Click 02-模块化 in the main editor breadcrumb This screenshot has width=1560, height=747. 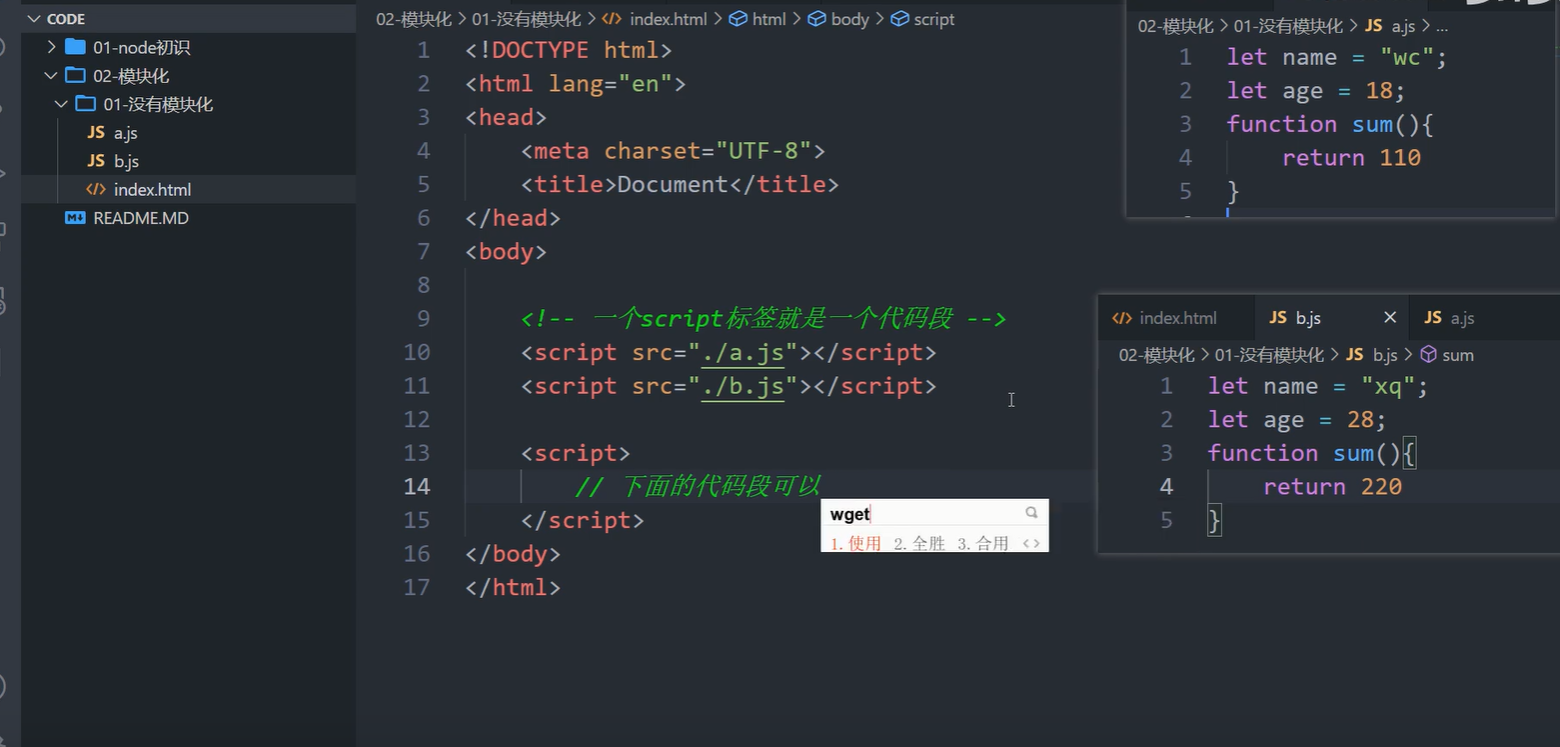[x=414, y=19]
